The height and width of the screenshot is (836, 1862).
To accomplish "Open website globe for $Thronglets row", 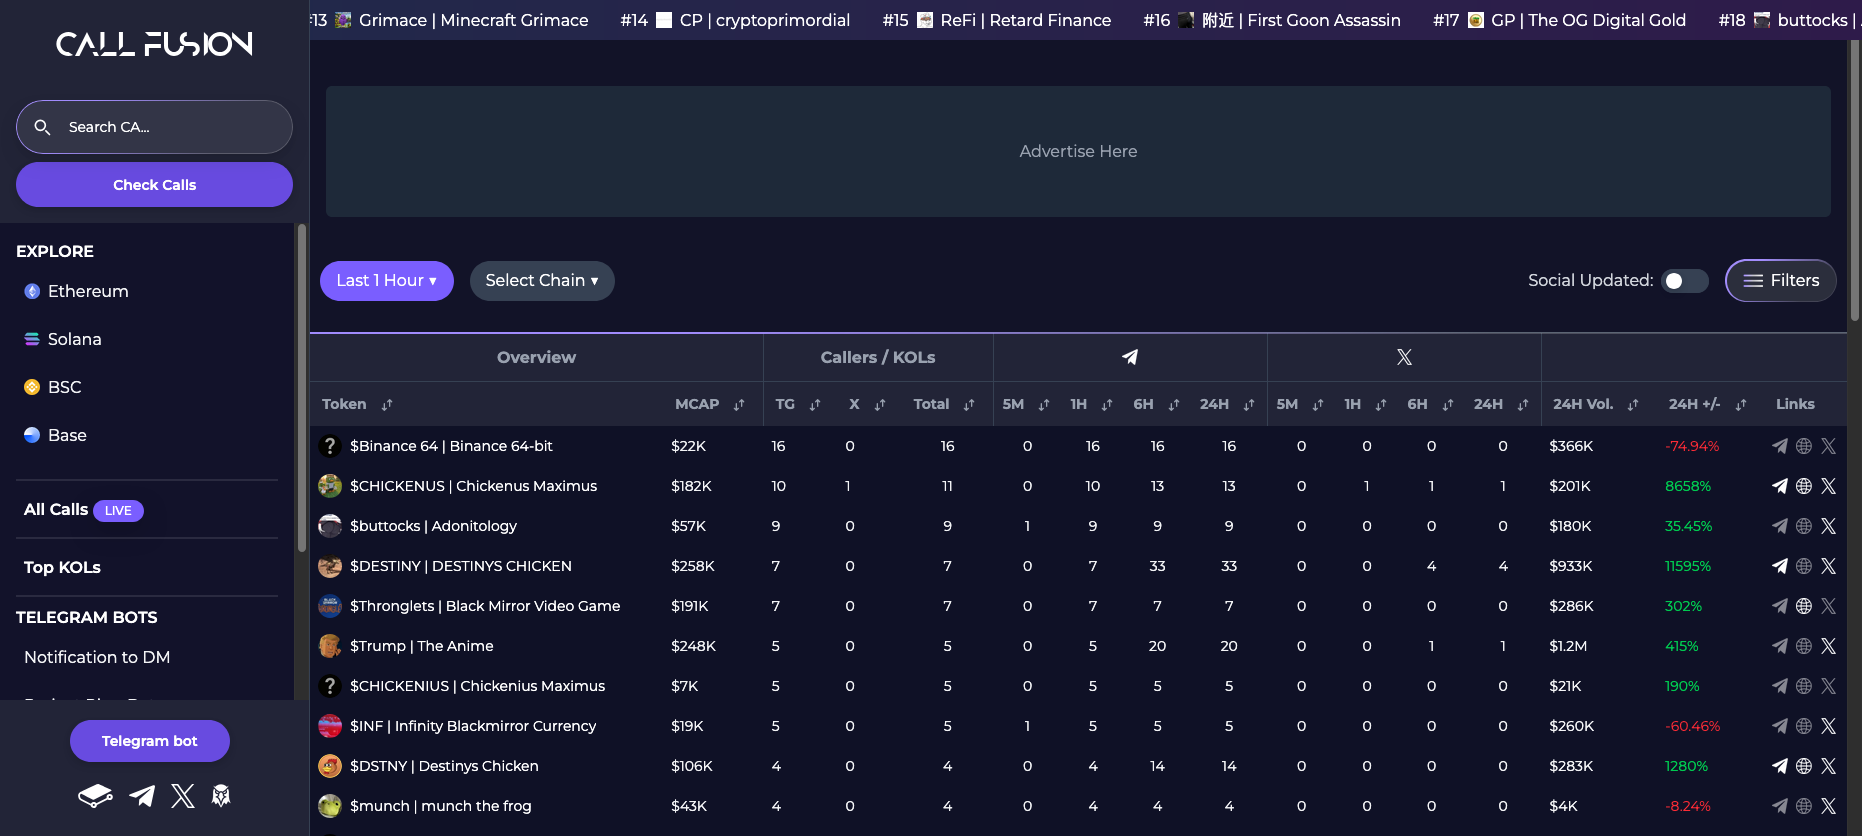I will coord(1804,606).
